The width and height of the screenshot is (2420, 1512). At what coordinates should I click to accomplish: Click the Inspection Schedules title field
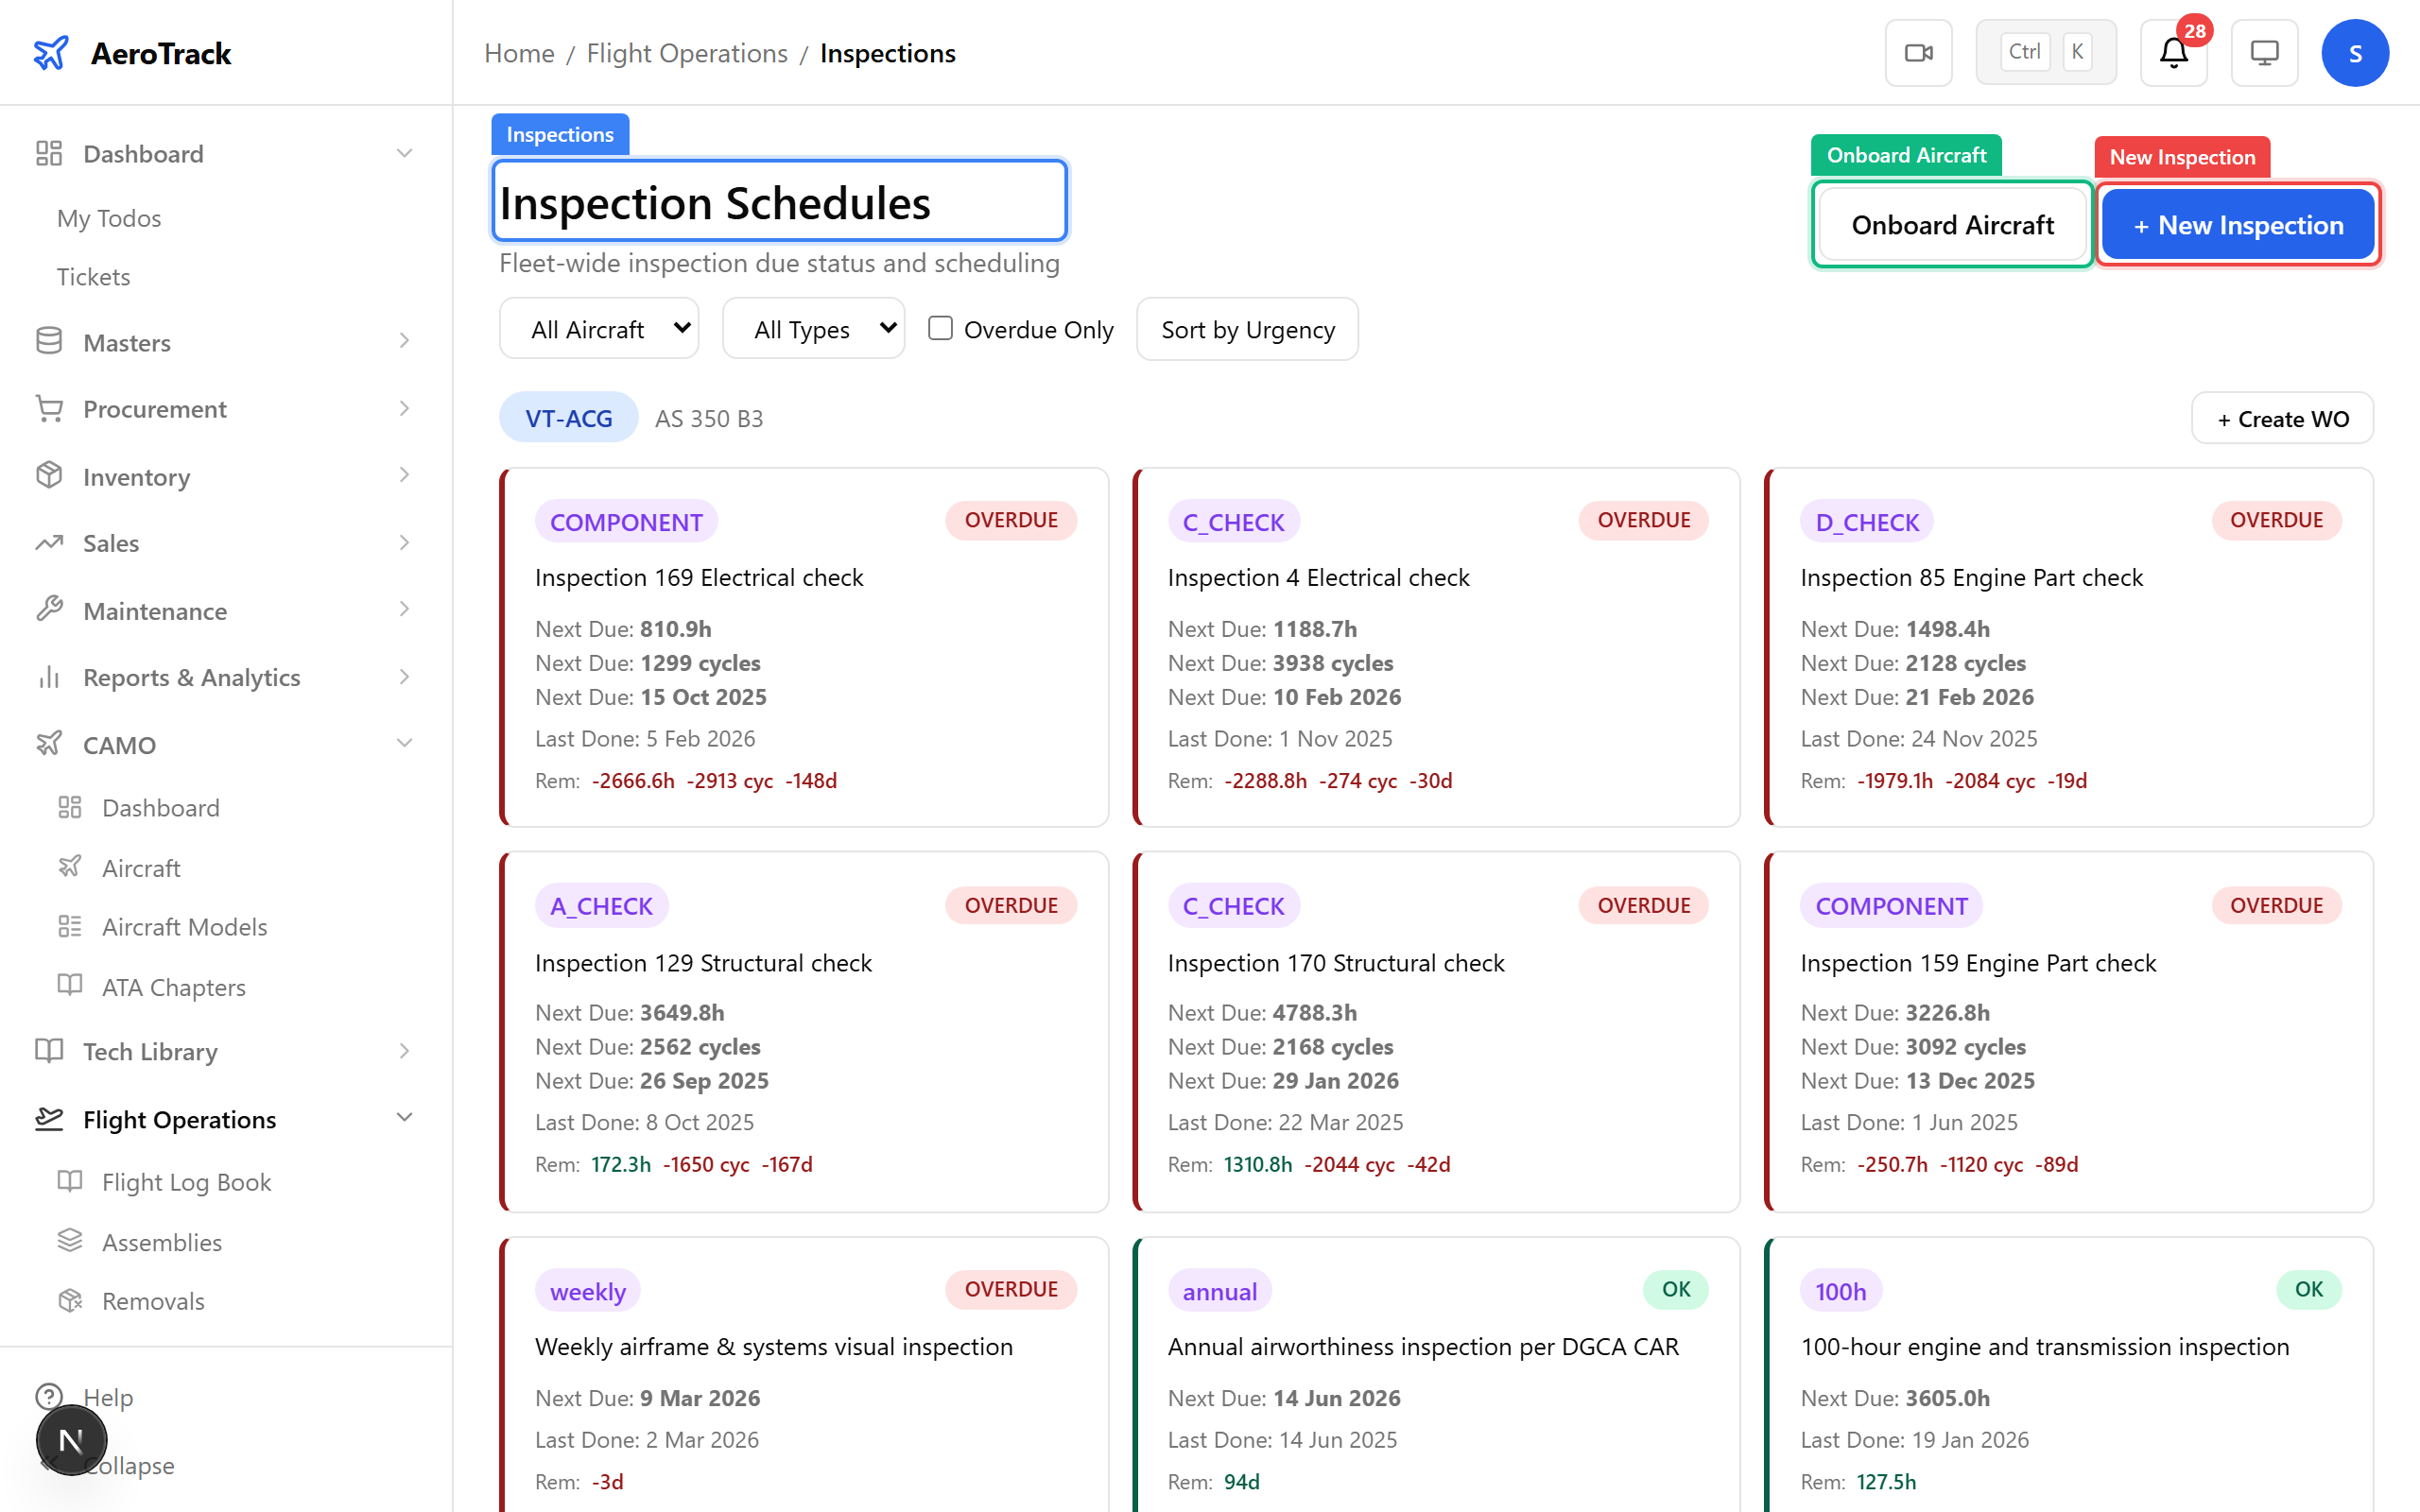tap(778, 201)
